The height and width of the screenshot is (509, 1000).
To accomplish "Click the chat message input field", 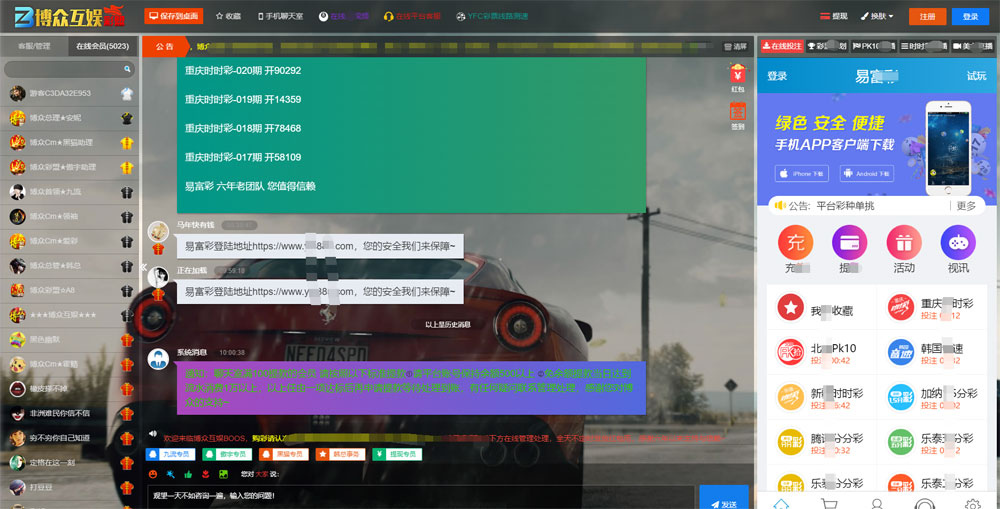I will click(x=420, y=495).
